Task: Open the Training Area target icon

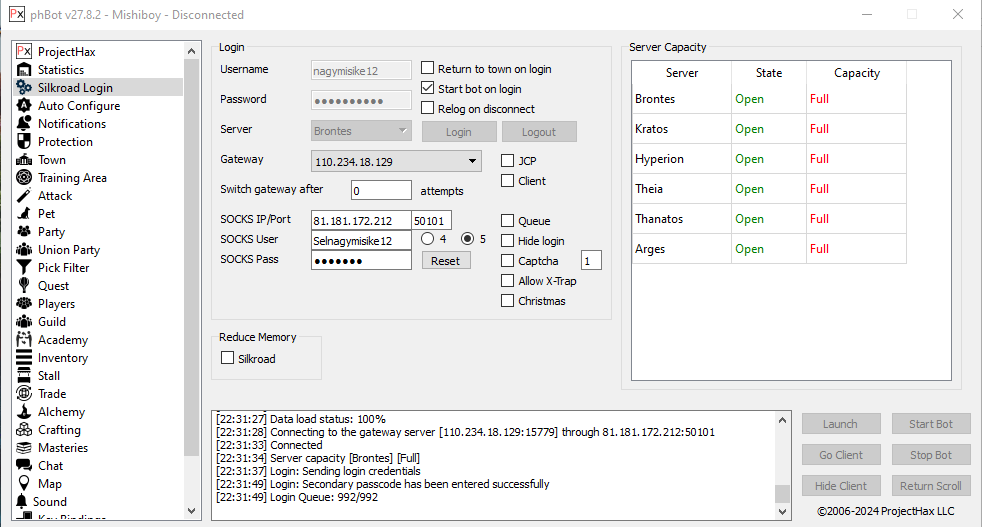Action: click(24, 178)
